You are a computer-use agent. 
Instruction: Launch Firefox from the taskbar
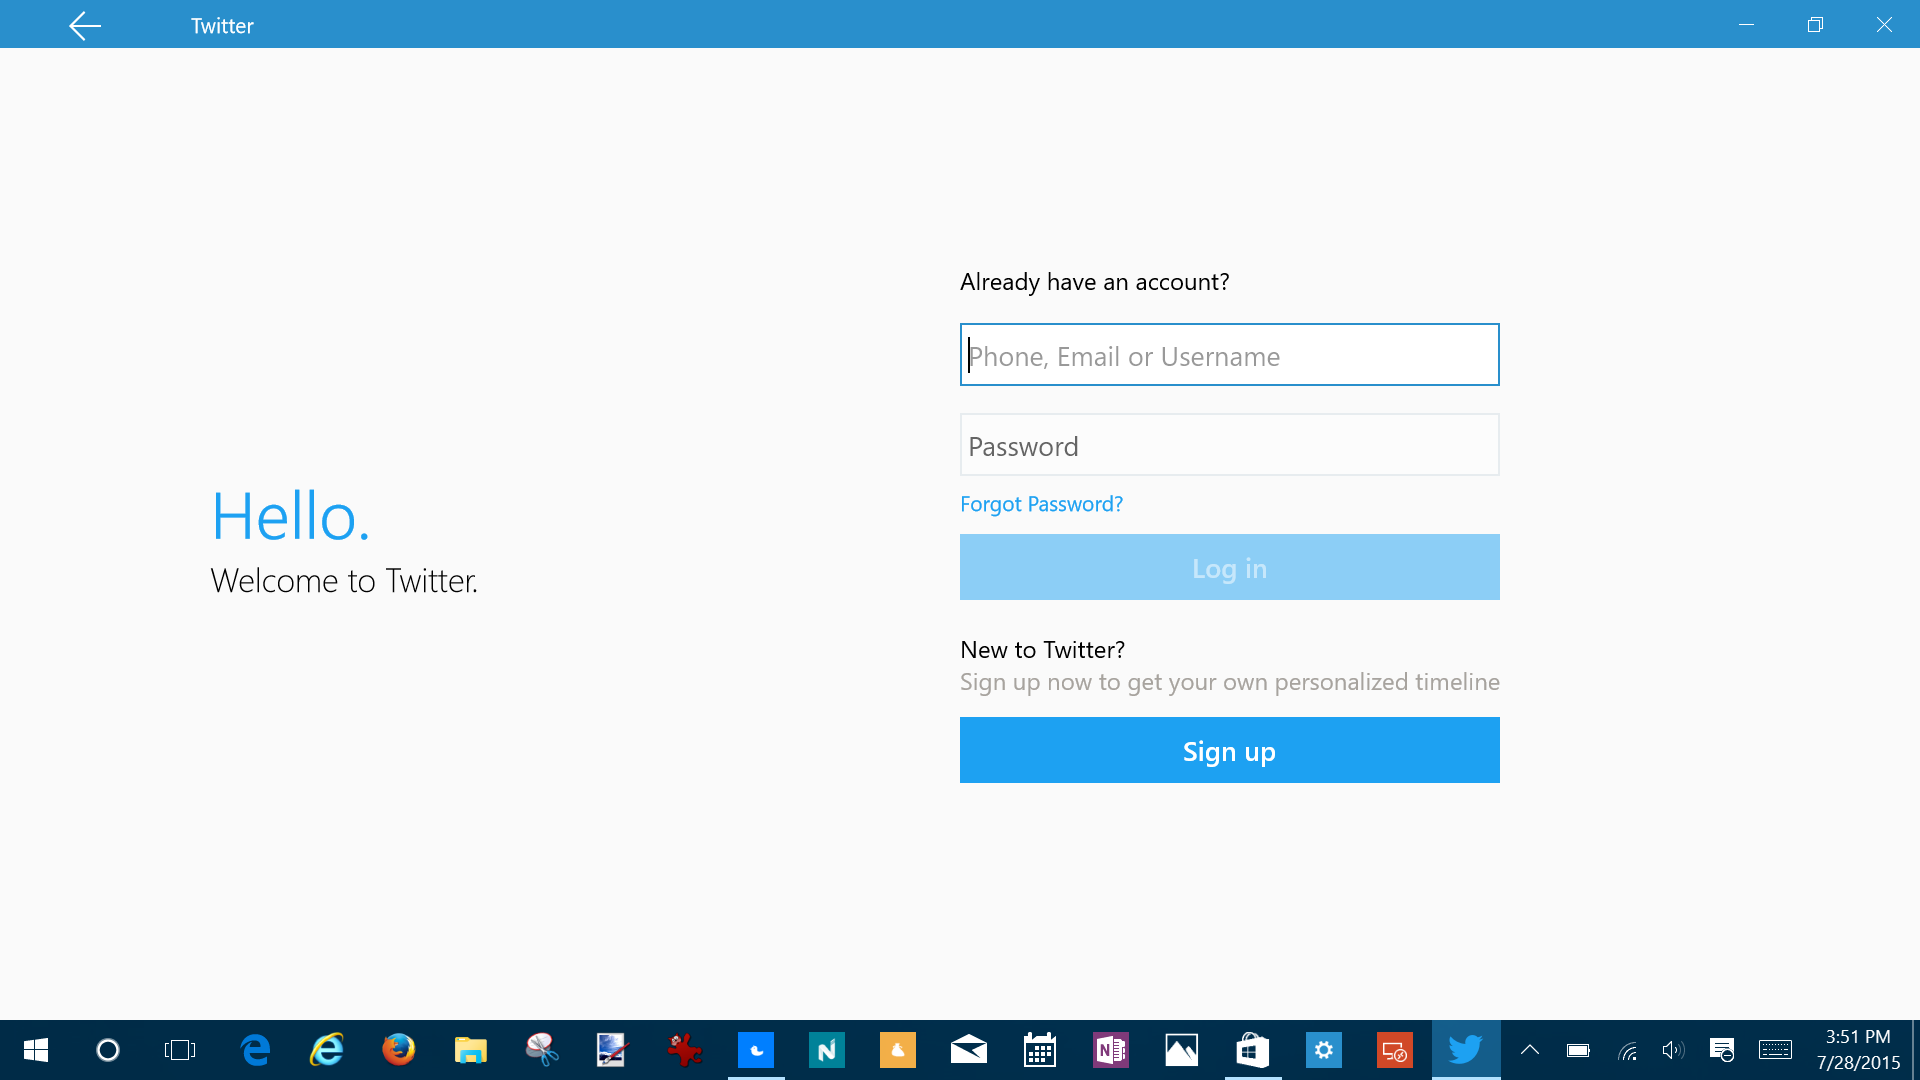[398, 1050]
